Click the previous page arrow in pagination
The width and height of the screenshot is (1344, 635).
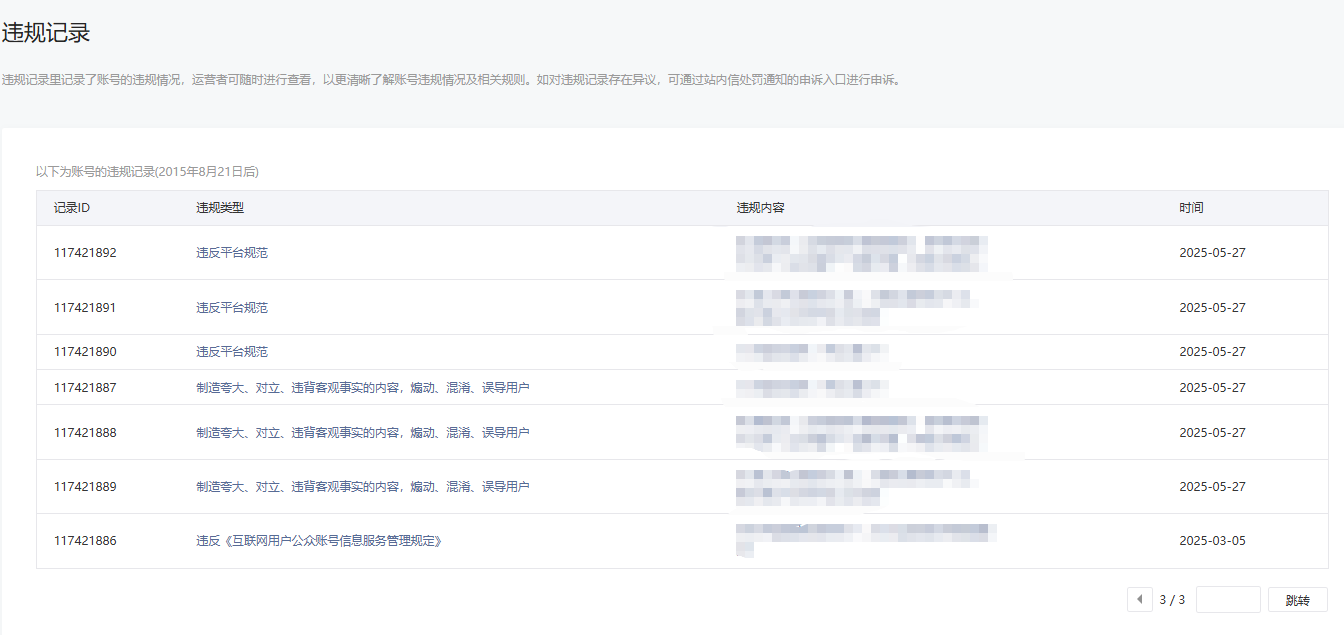1139,599
